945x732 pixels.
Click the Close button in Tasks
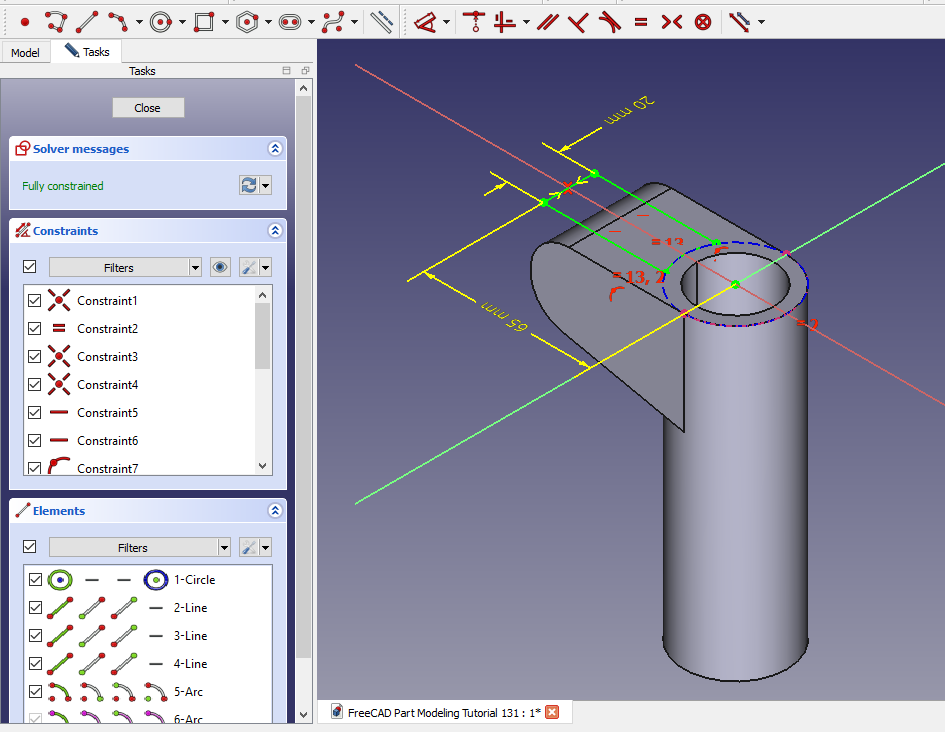(x=147, y=108)
